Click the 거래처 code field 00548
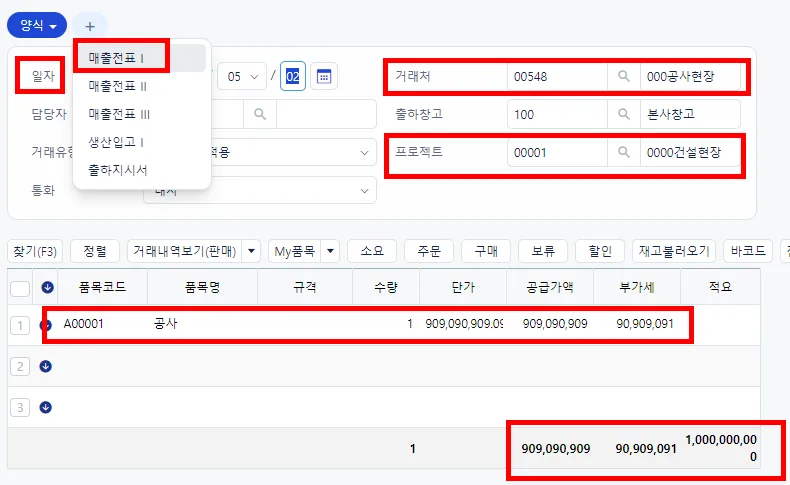Screen dimensions: 790x485 557,77
